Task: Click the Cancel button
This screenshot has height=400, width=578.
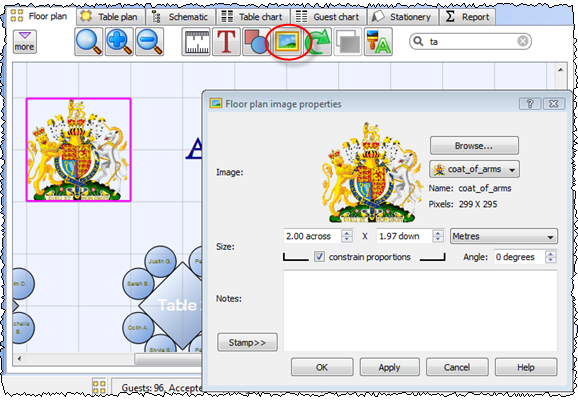Action: tap(457, 367)
